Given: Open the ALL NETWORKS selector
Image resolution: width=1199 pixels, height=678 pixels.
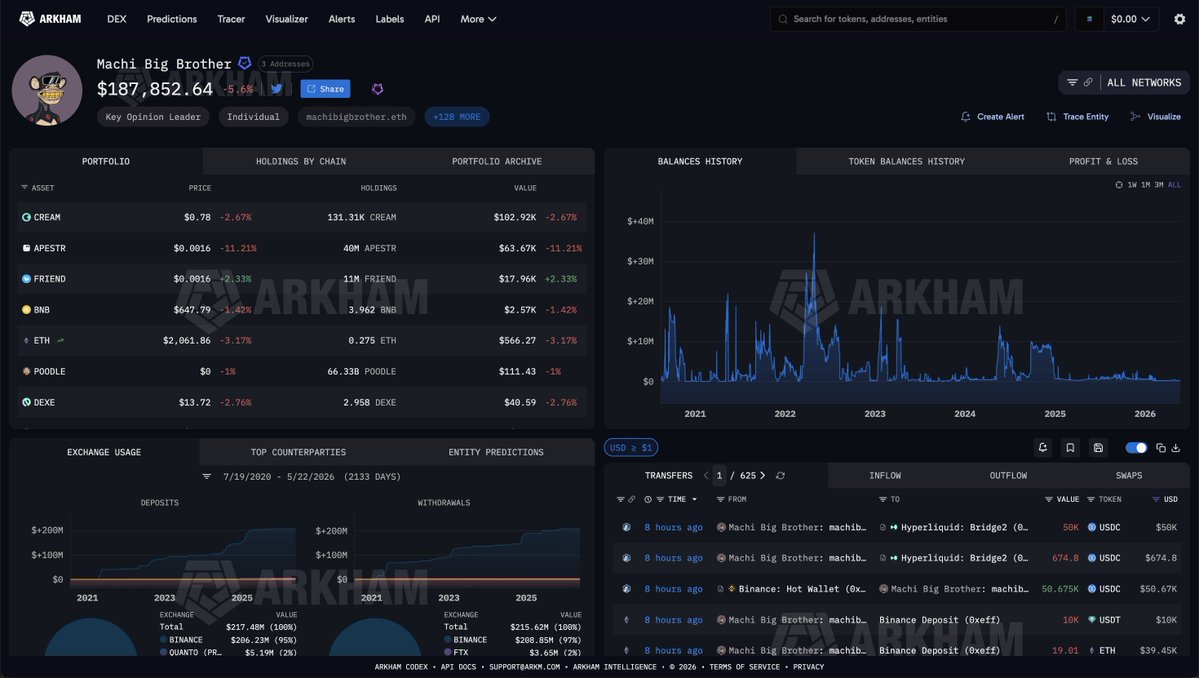Looking at the screenshot, I should tap(1144, 83).
